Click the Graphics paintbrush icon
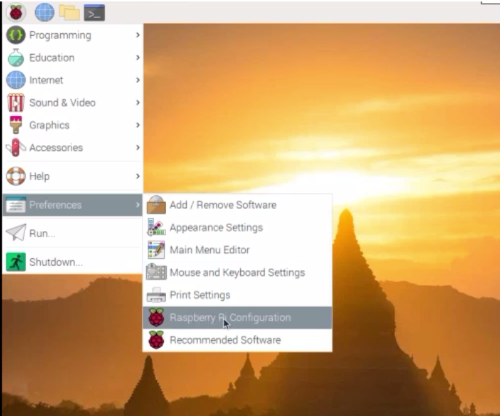Viewport: 500px width, 416px height. [x=16, y=125]
